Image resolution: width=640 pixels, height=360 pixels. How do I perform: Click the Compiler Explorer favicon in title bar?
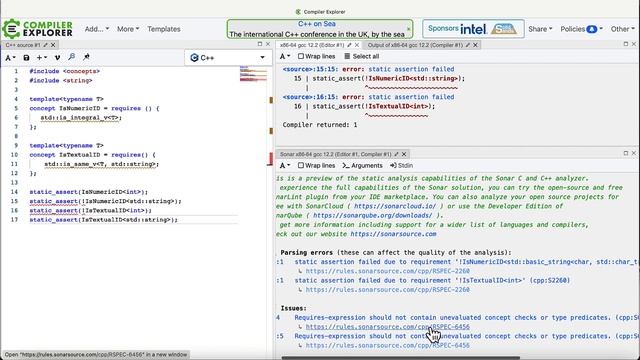click(x=298, y=12)
